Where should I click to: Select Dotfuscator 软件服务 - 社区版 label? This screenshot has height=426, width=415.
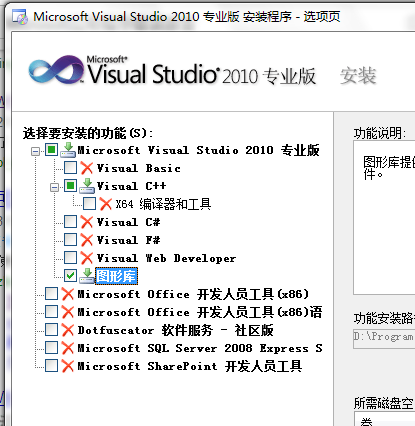pyautogui.click(x=175, y=330)
